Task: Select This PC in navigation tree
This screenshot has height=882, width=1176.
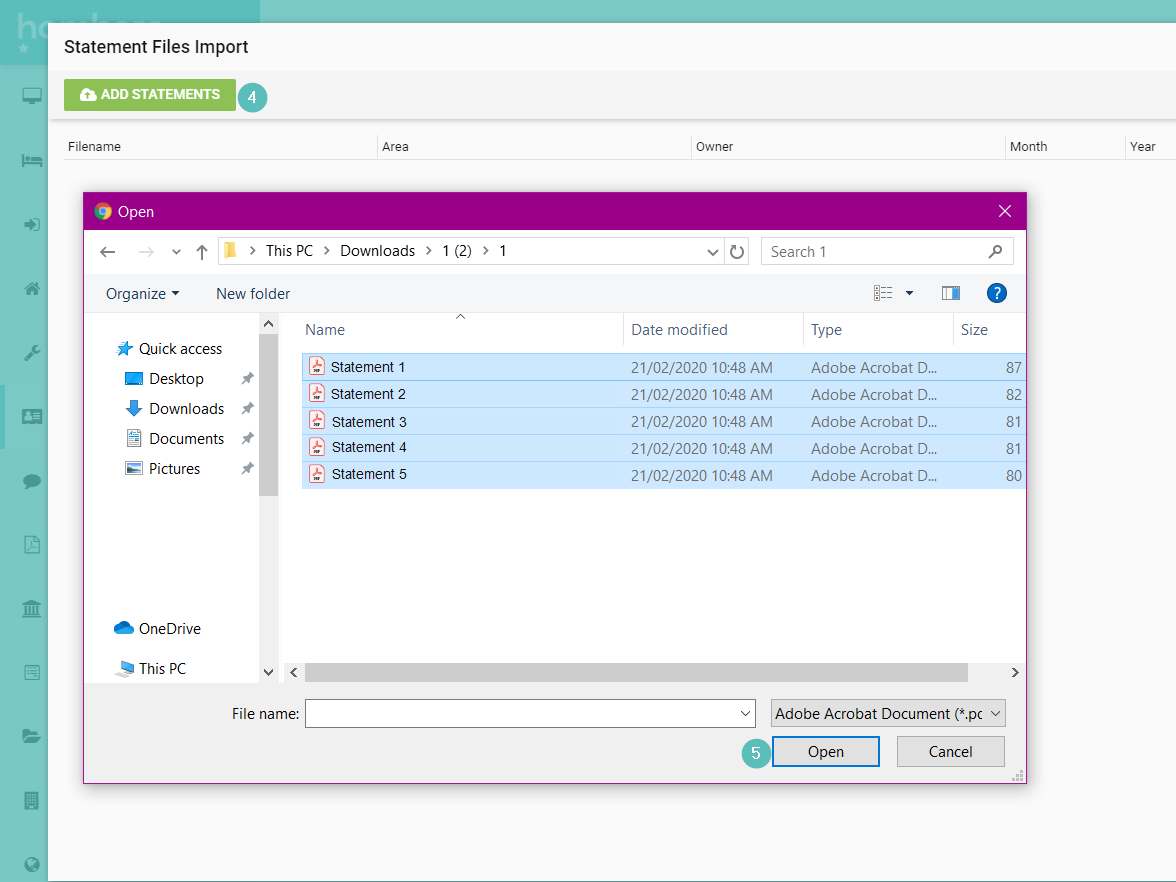Action: (x=161, y=668)
